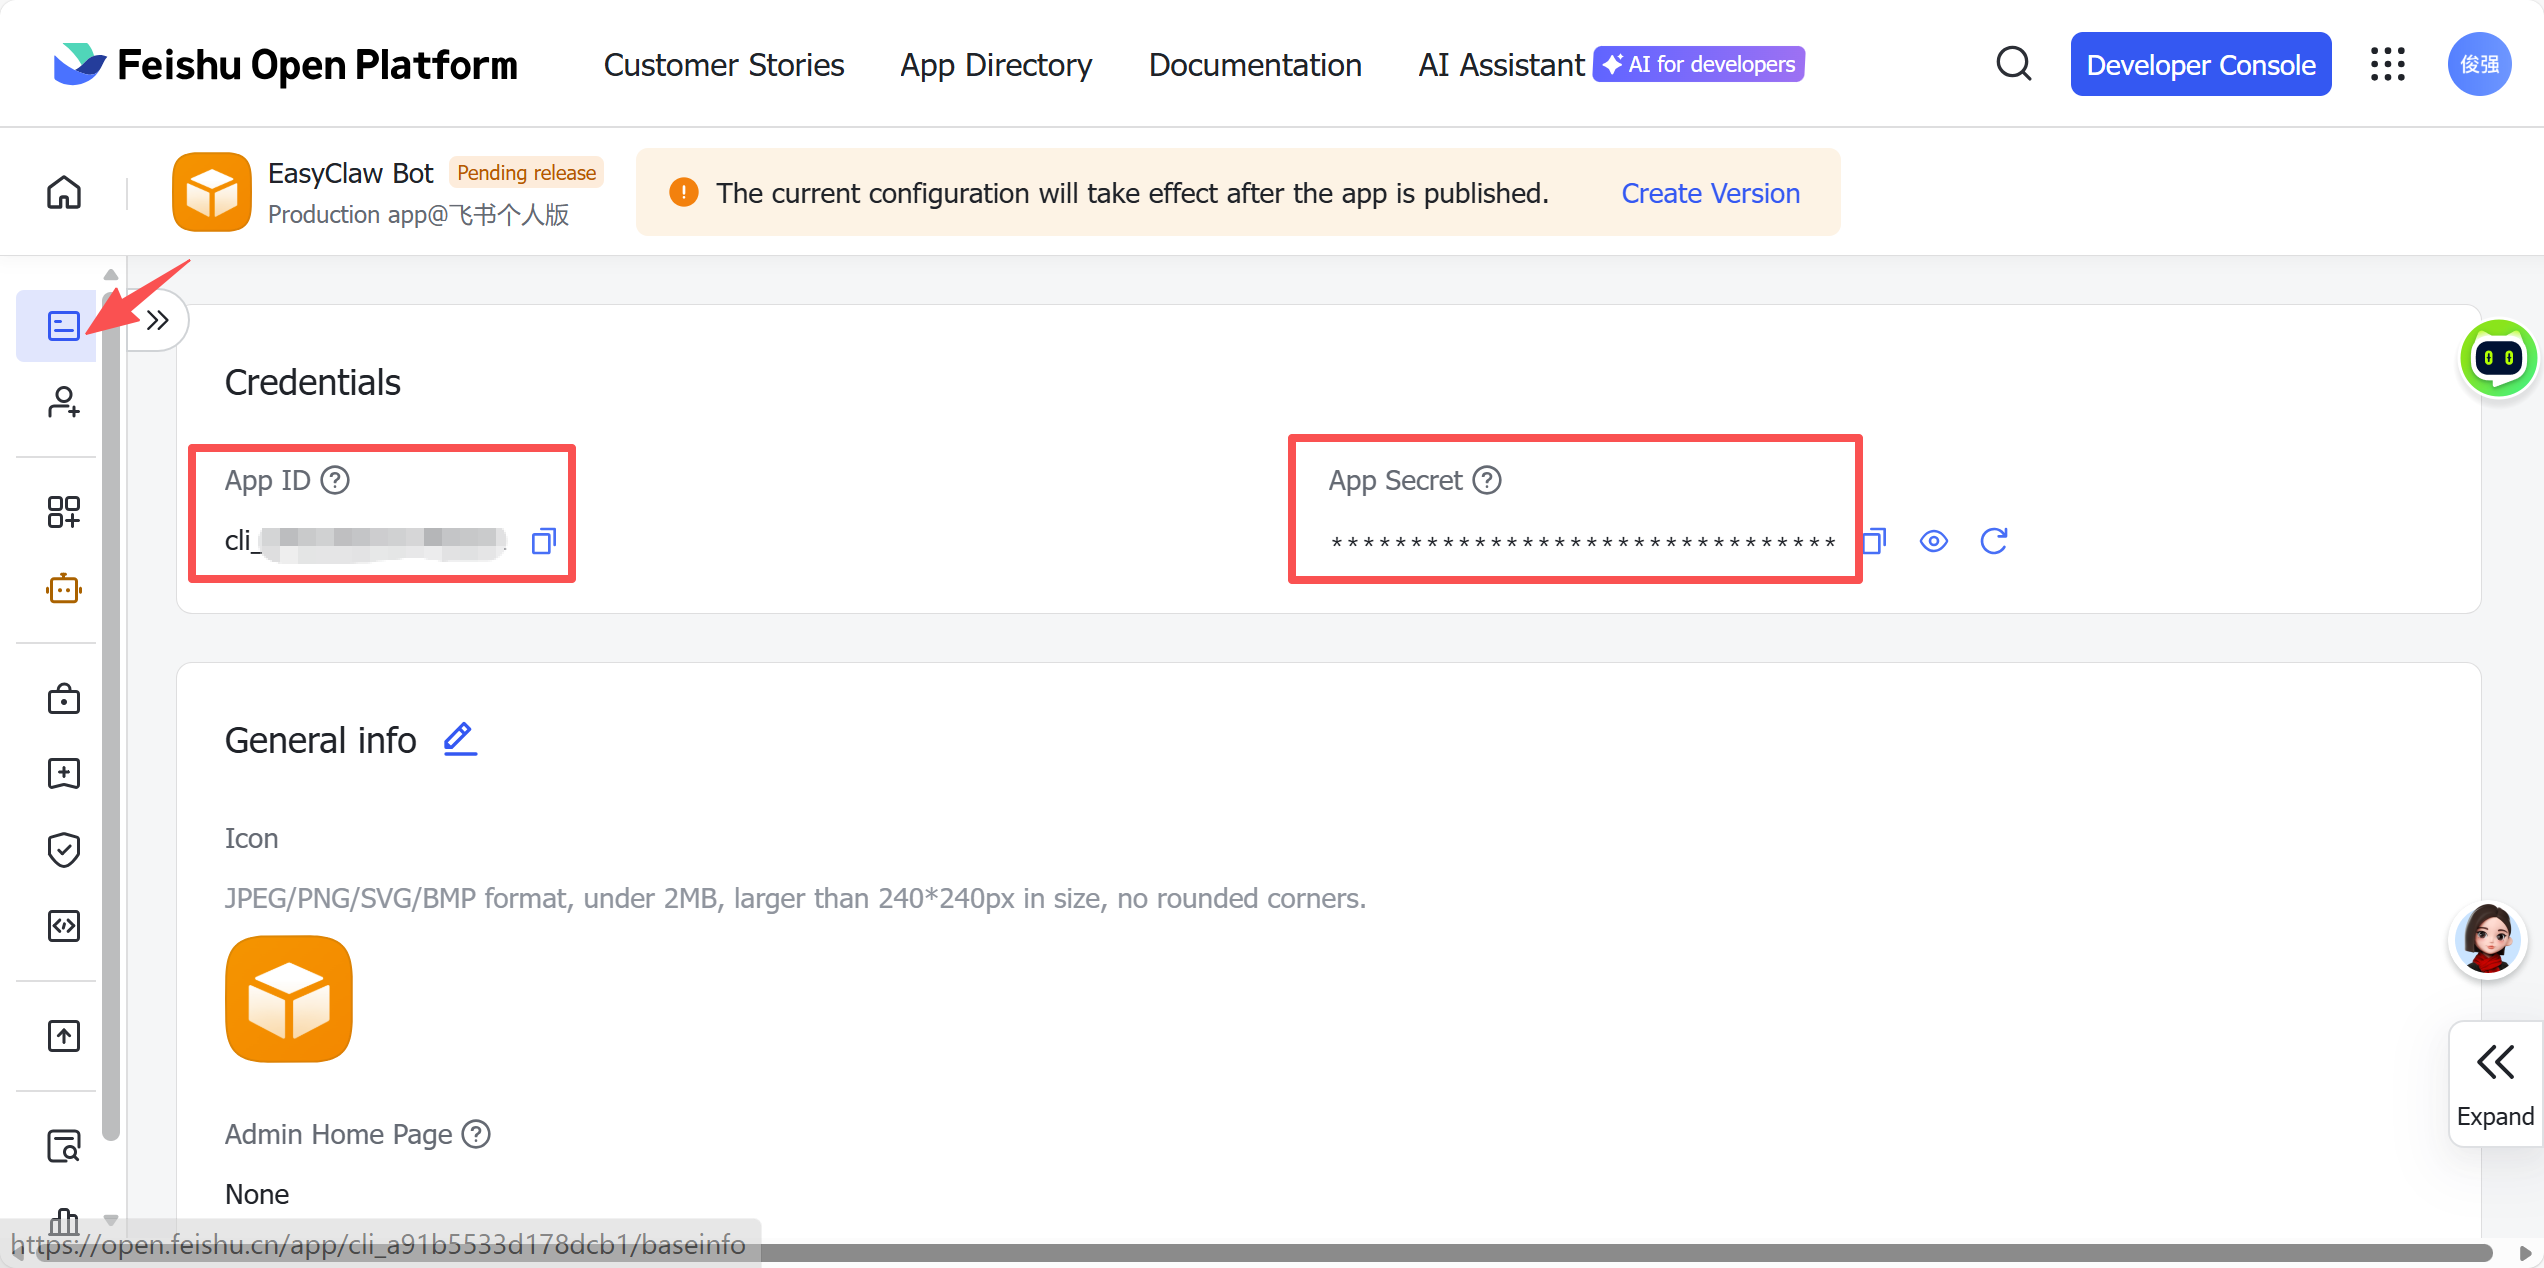
Task: Show the hidden App Secret
Action: [1933, 541]
